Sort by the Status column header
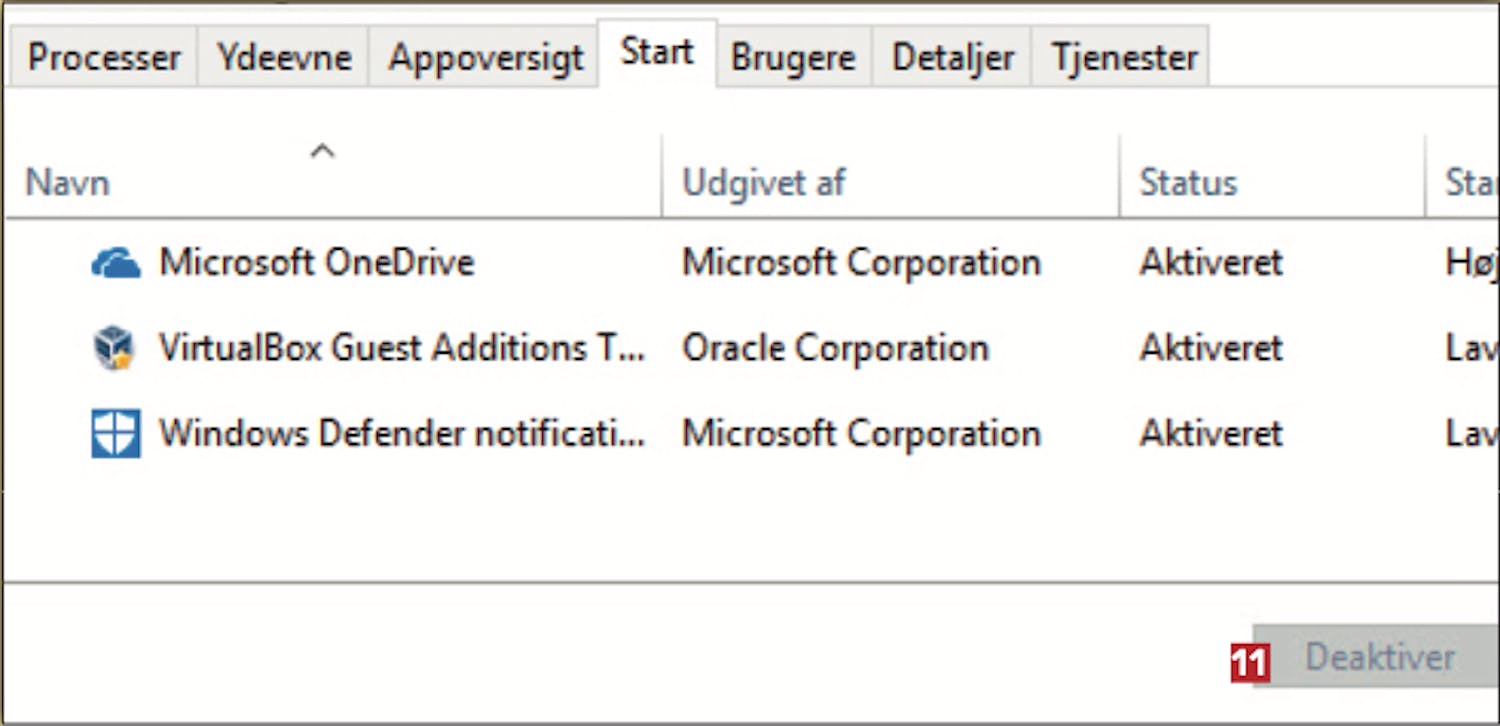1500x726 pixels. tap(1188, 183)
